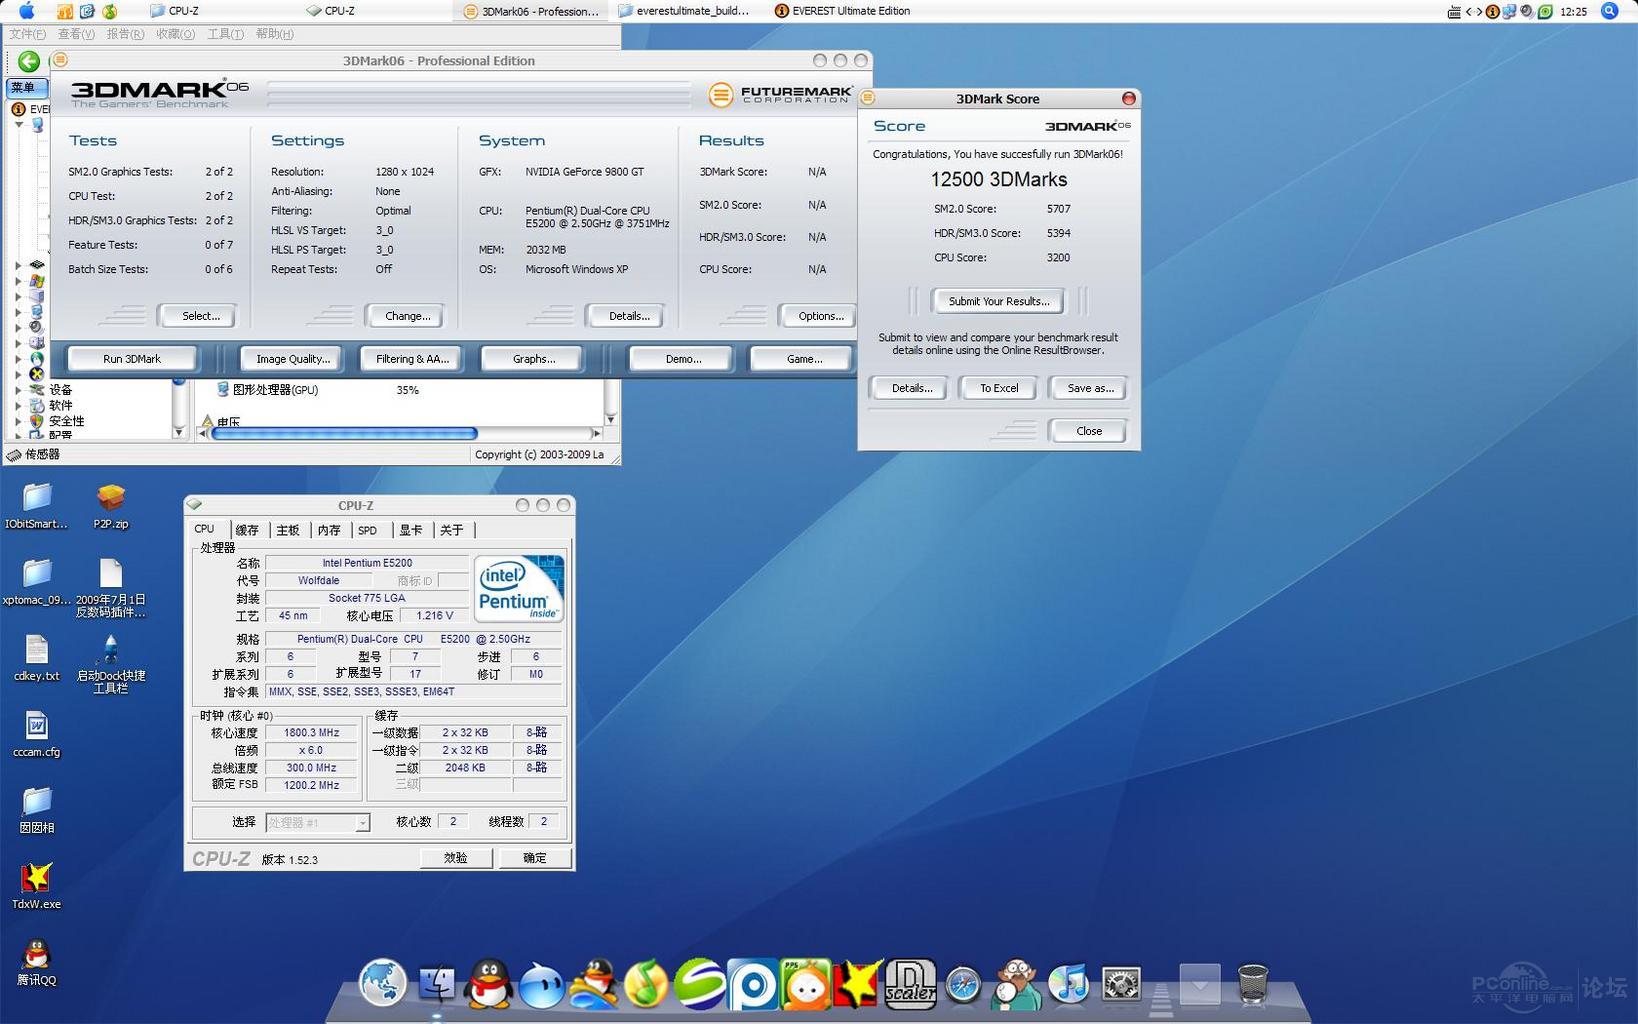Open the TdxW.exe desktop icon
This screenshot has height=1024, width=1638.
37,879
